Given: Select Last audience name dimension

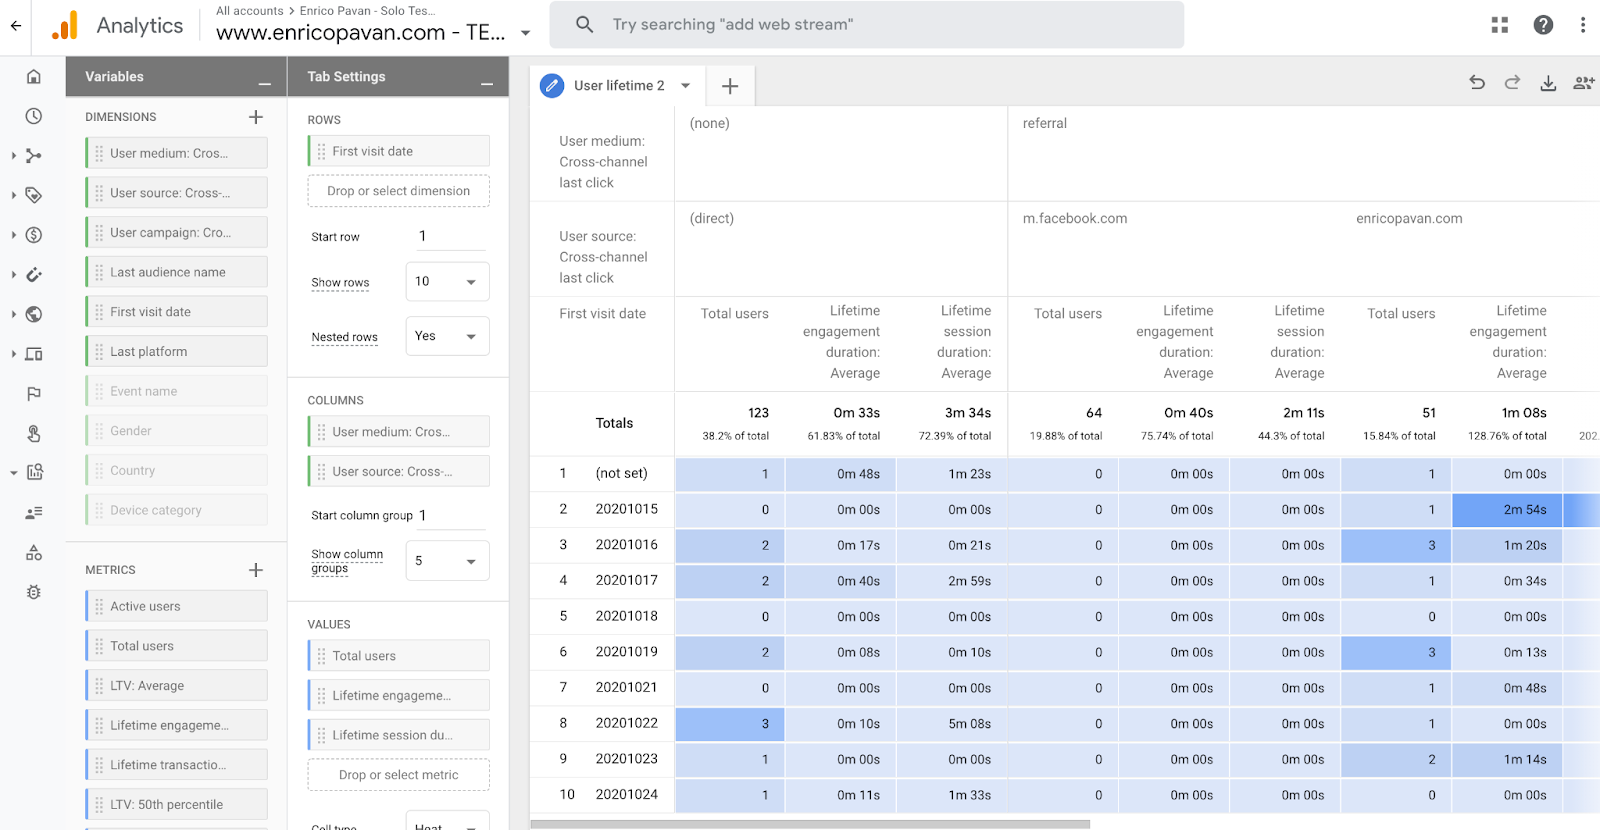Looking at the screenshot, I should 177,272.
